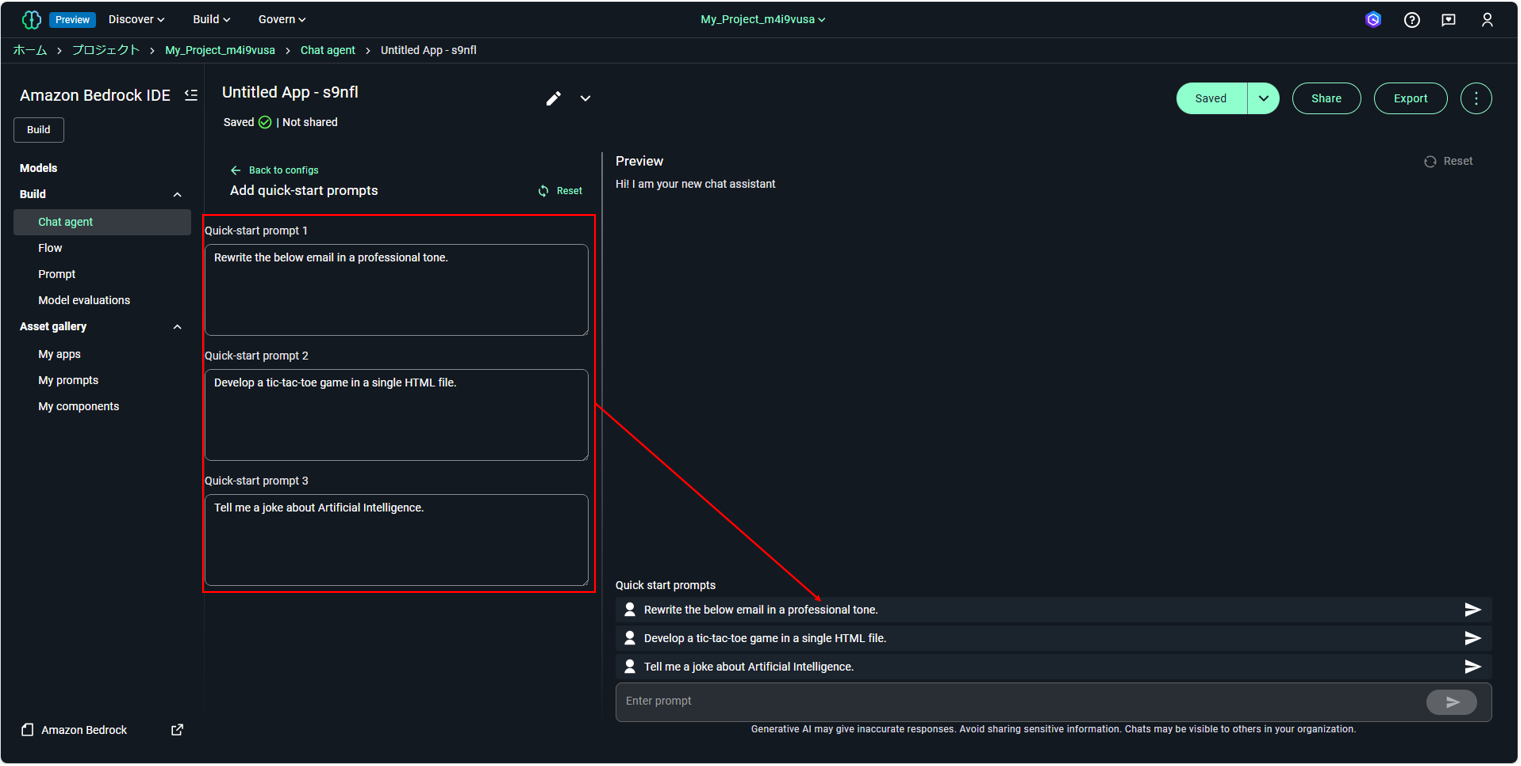Send the 'Rewrite the below email' quick prompt

[1472, 609]
